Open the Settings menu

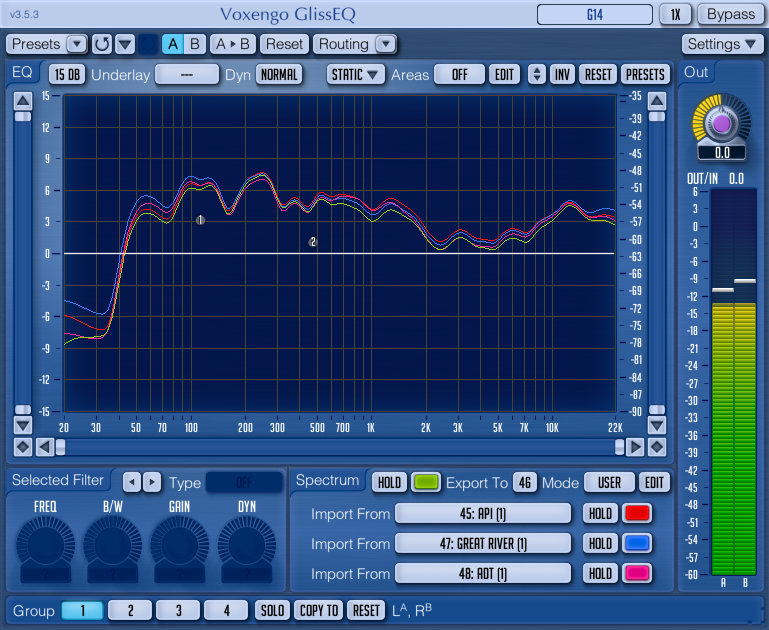[722, 44]
